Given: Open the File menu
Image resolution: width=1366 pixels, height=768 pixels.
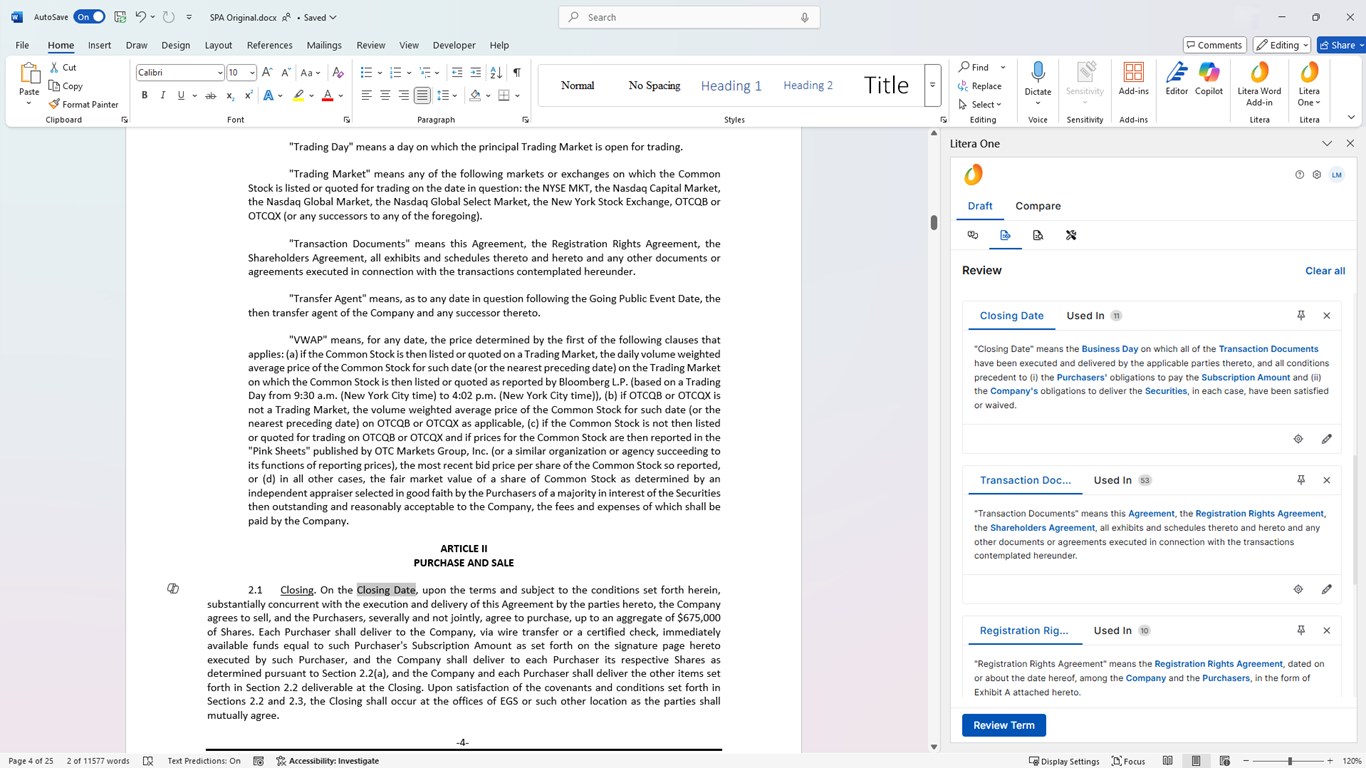Looking at the screenshot, I should [22, 45].
